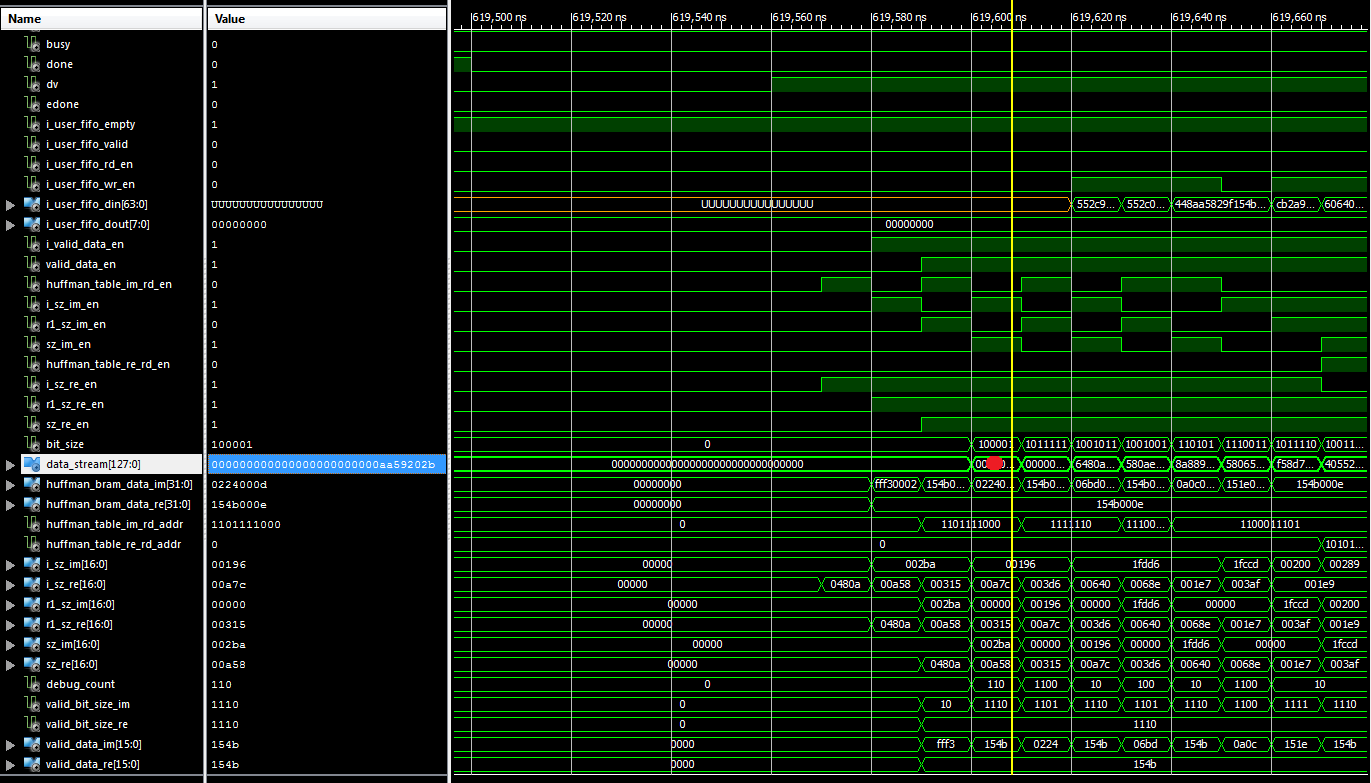This screenshot has width=1371, height=783.
Task: Select the value 154b000e of huffman_bram_data_re
Action: [239, 504]
